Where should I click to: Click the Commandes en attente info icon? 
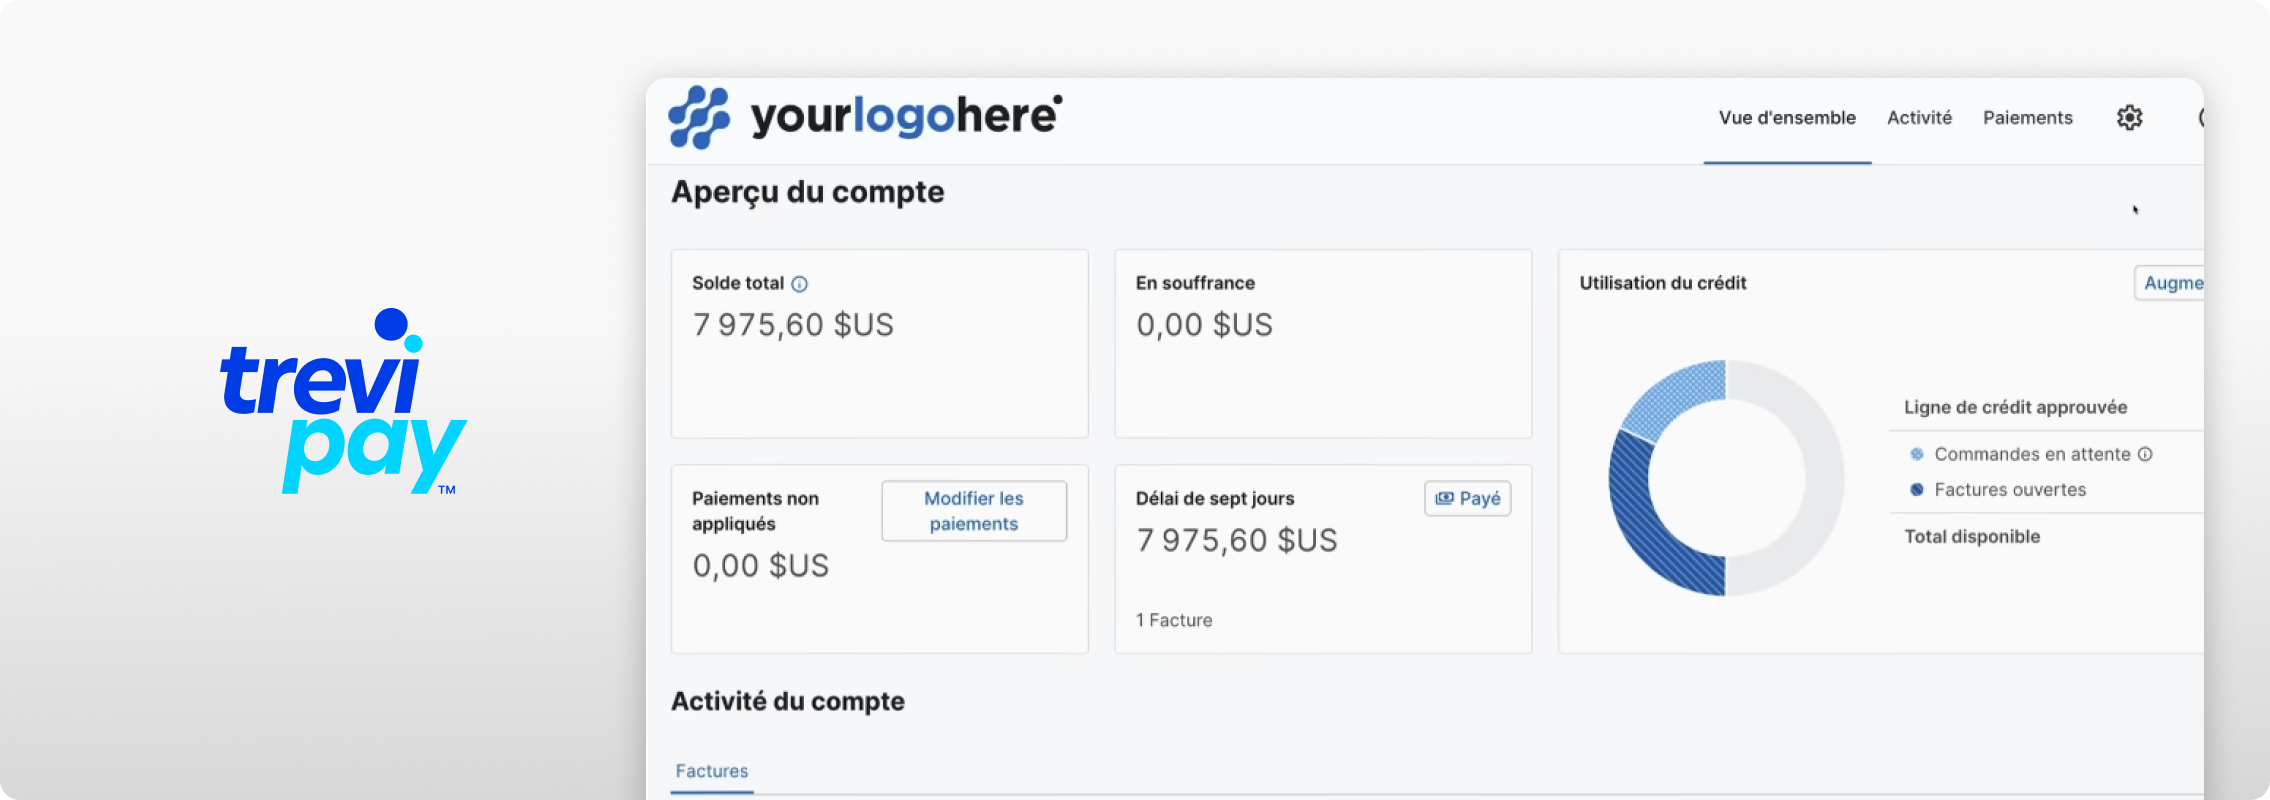[2145, 454]
